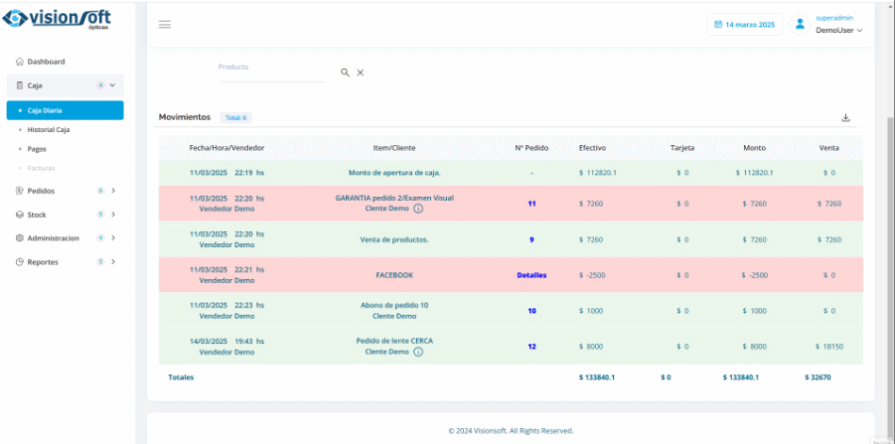Click the Visionsoft logo
The image size is (895, 444).
pyautogui.click(x=59, y=20)
